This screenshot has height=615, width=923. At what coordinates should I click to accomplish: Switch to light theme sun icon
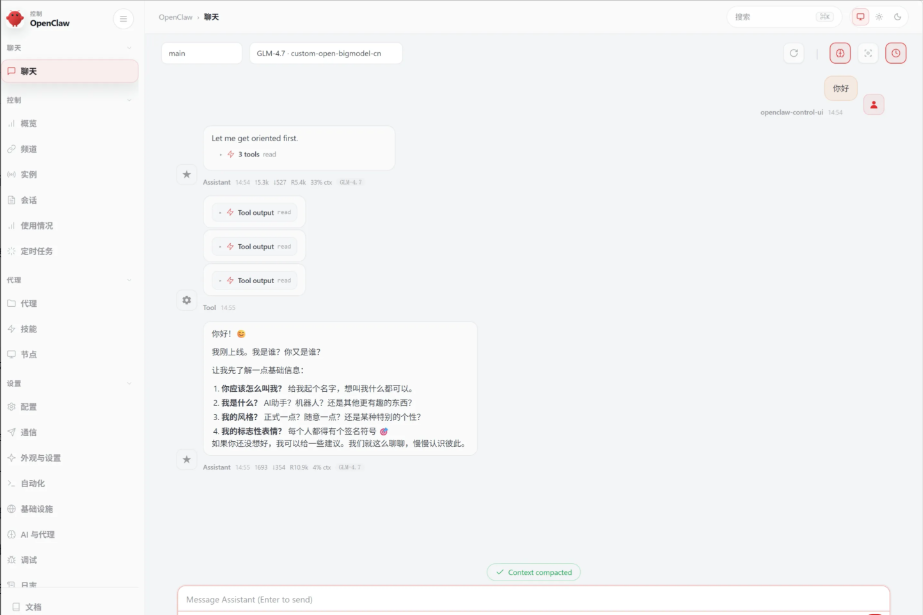(x=879, y=17)
